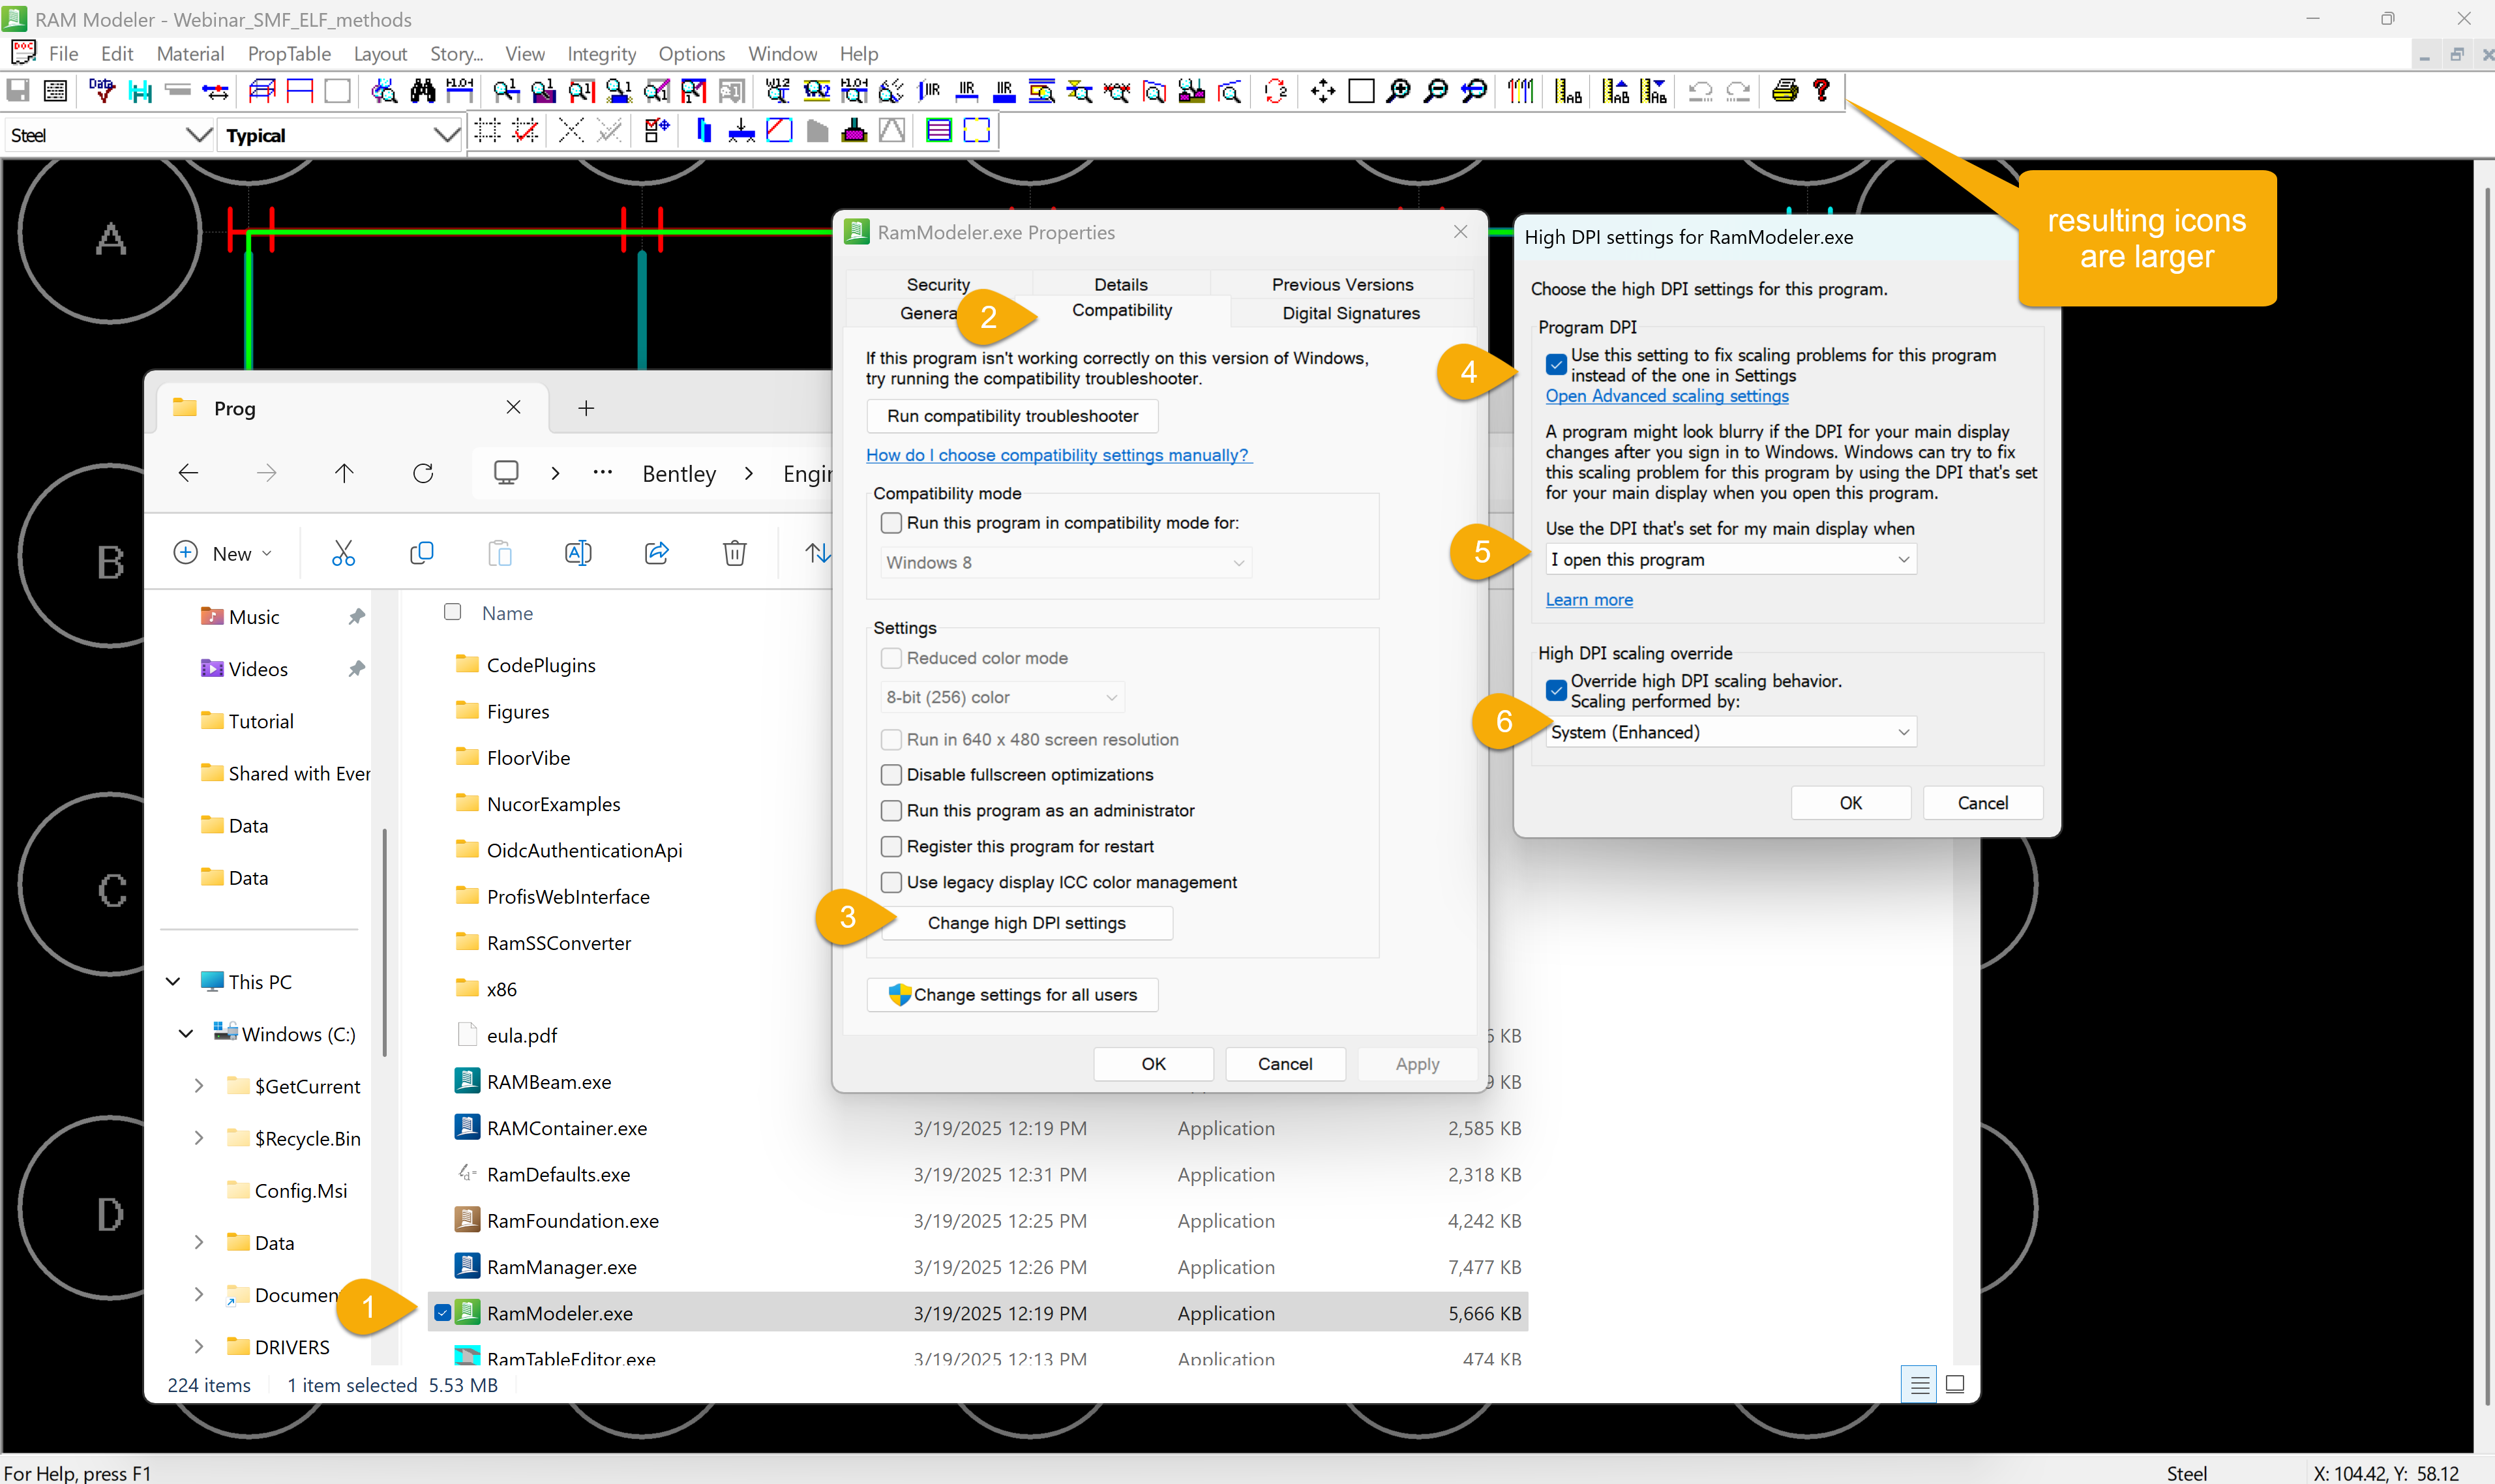Click the Pan arrows icon in toolbar
2495x1484 pixels.
click(x=1322, y=91)
